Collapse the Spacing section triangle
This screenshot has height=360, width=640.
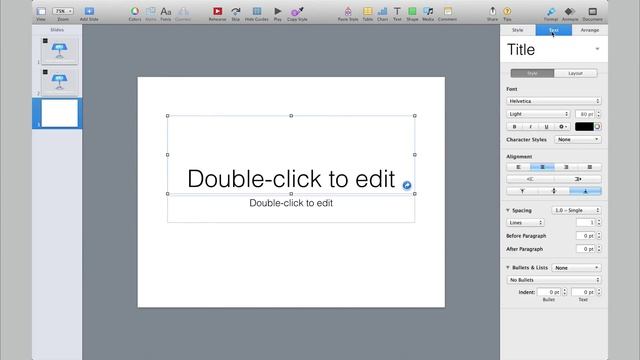508,210
